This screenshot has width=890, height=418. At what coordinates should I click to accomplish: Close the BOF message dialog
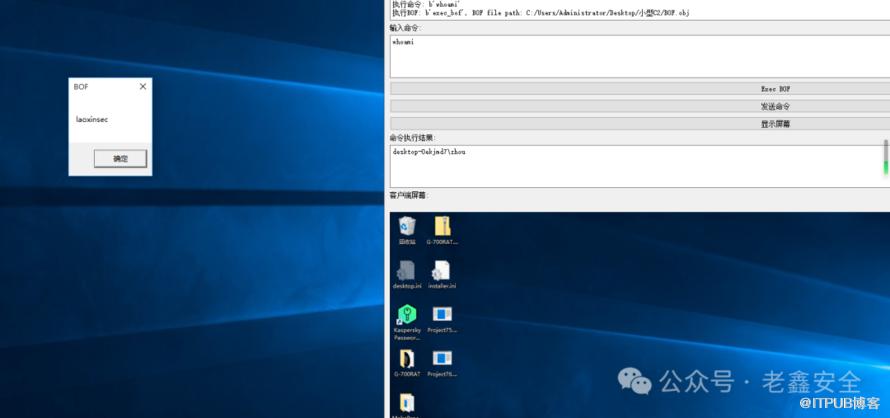pos(142,87)
